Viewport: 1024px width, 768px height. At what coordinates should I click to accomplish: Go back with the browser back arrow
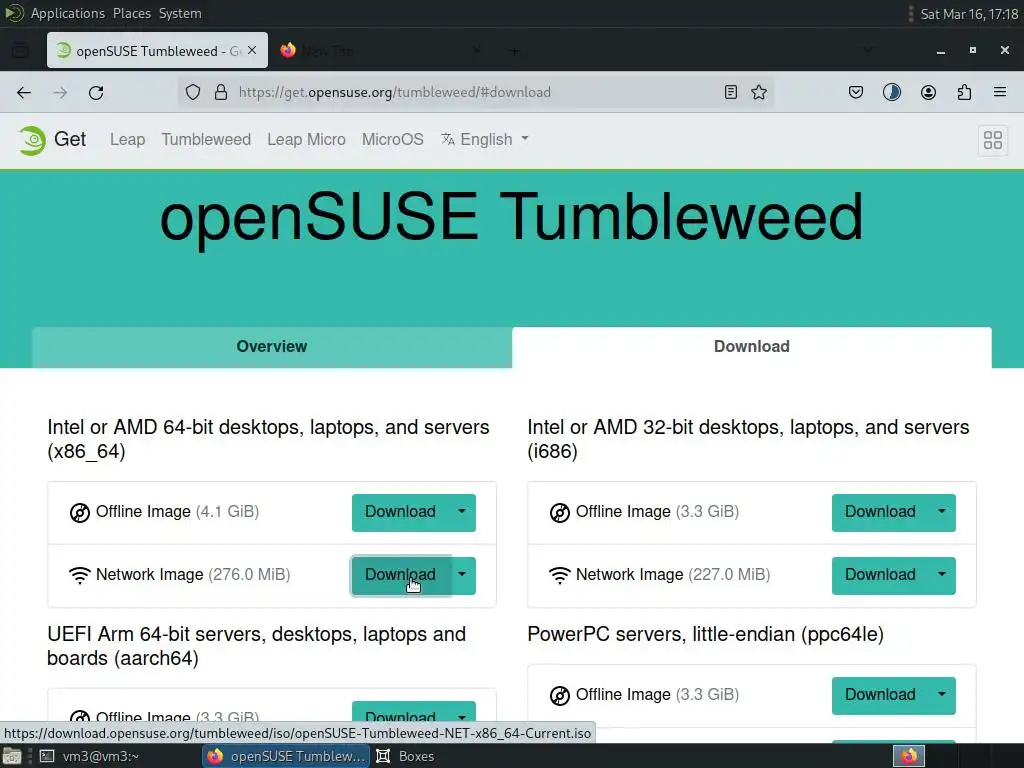[24, 93]
